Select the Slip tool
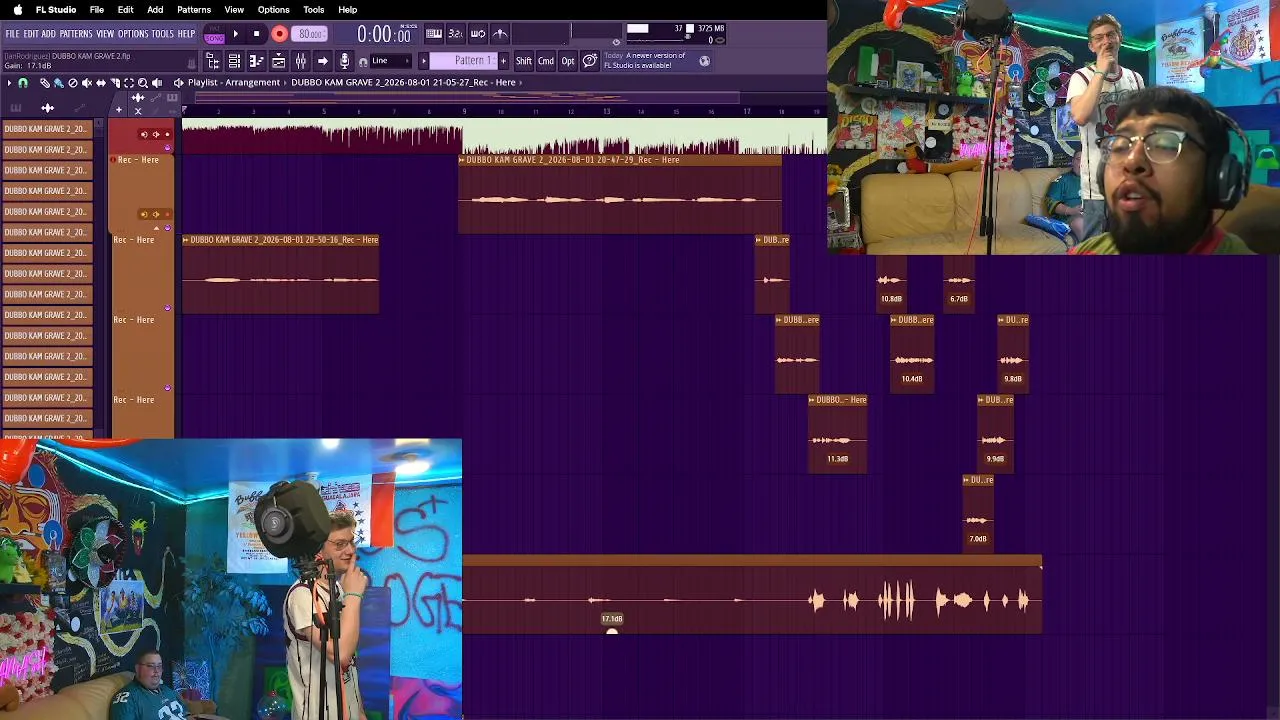 100,83
